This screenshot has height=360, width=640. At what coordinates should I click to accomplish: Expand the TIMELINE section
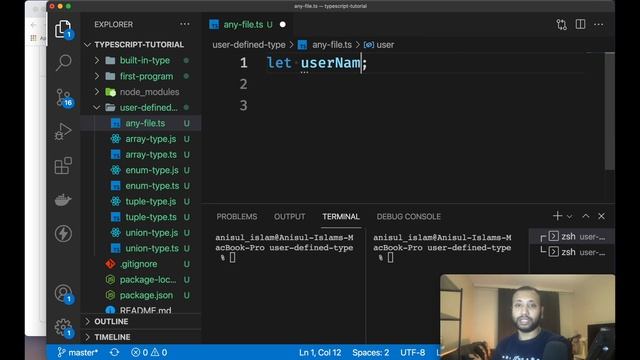pos(112,337)
